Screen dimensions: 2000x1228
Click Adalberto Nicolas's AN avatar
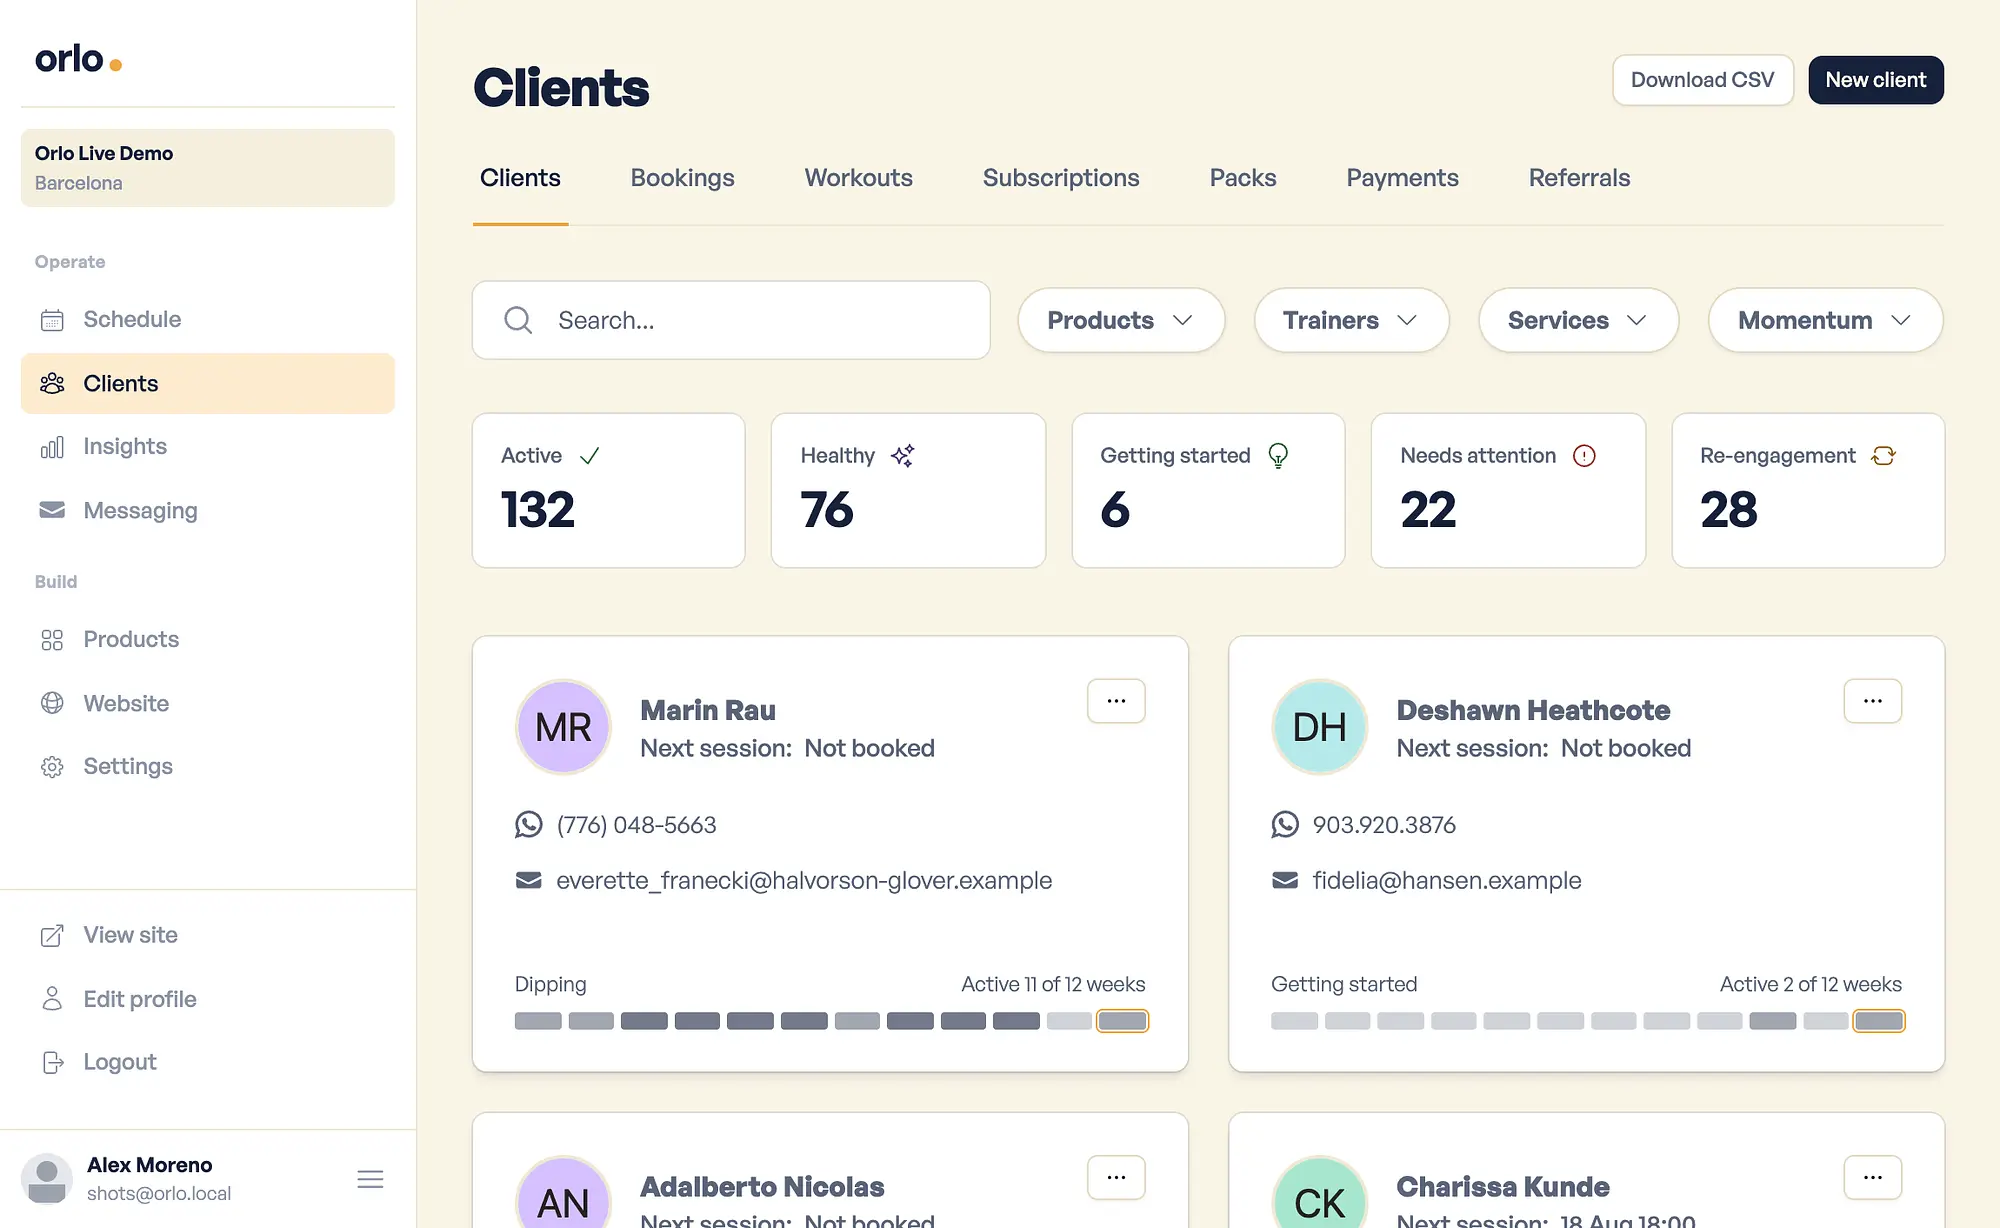click(563, 1194)
